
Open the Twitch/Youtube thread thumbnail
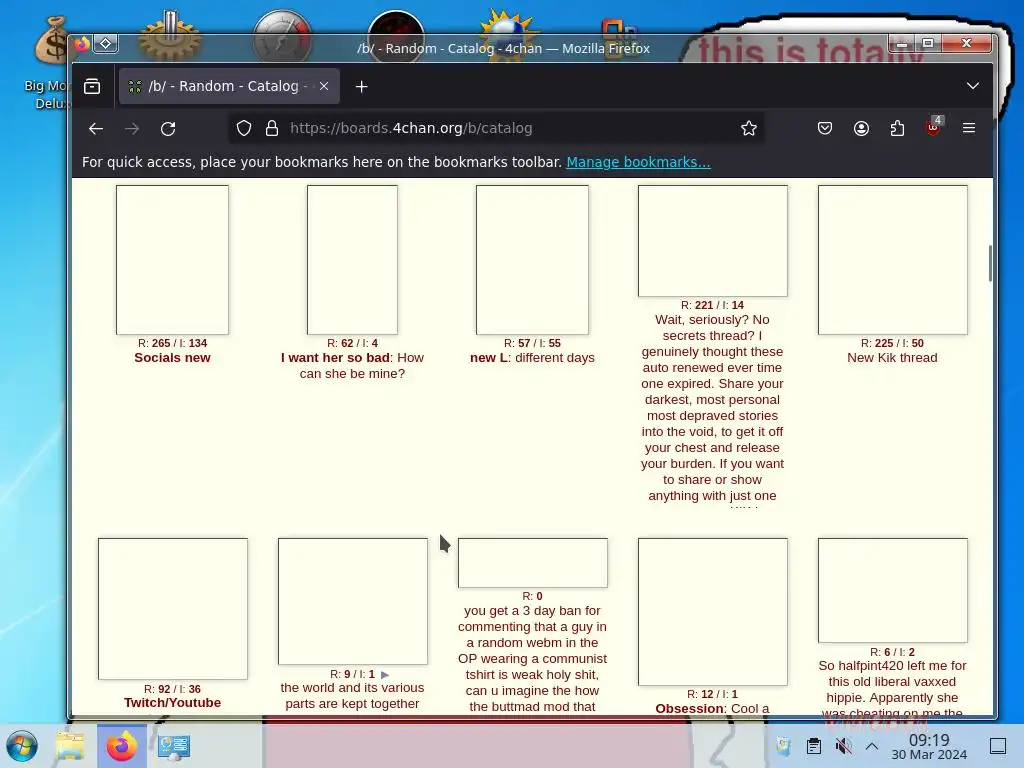click(x=172, y=609)
